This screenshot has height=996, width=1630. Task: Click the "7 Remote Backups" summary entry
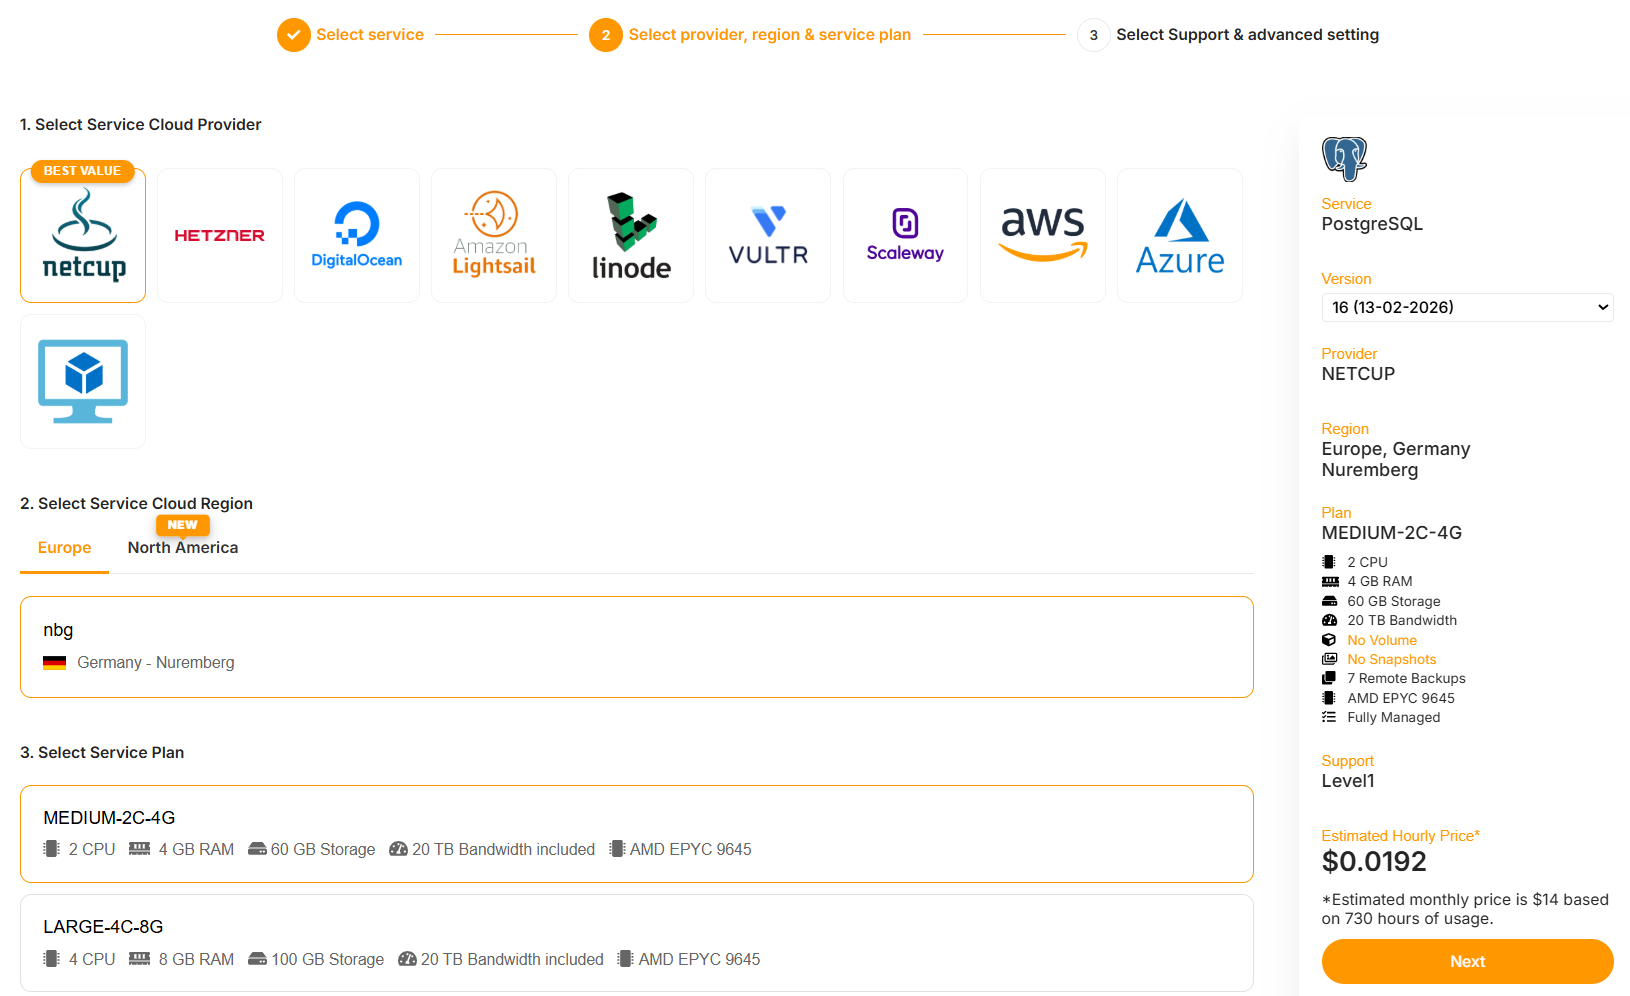click(x=1406, y=678)
